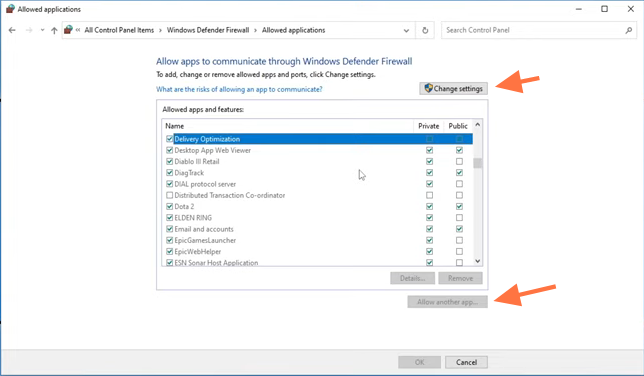Viewport: 644px width, 376px height.
Task: Select the ESN Sonar Host Application row
Action: 318,262
